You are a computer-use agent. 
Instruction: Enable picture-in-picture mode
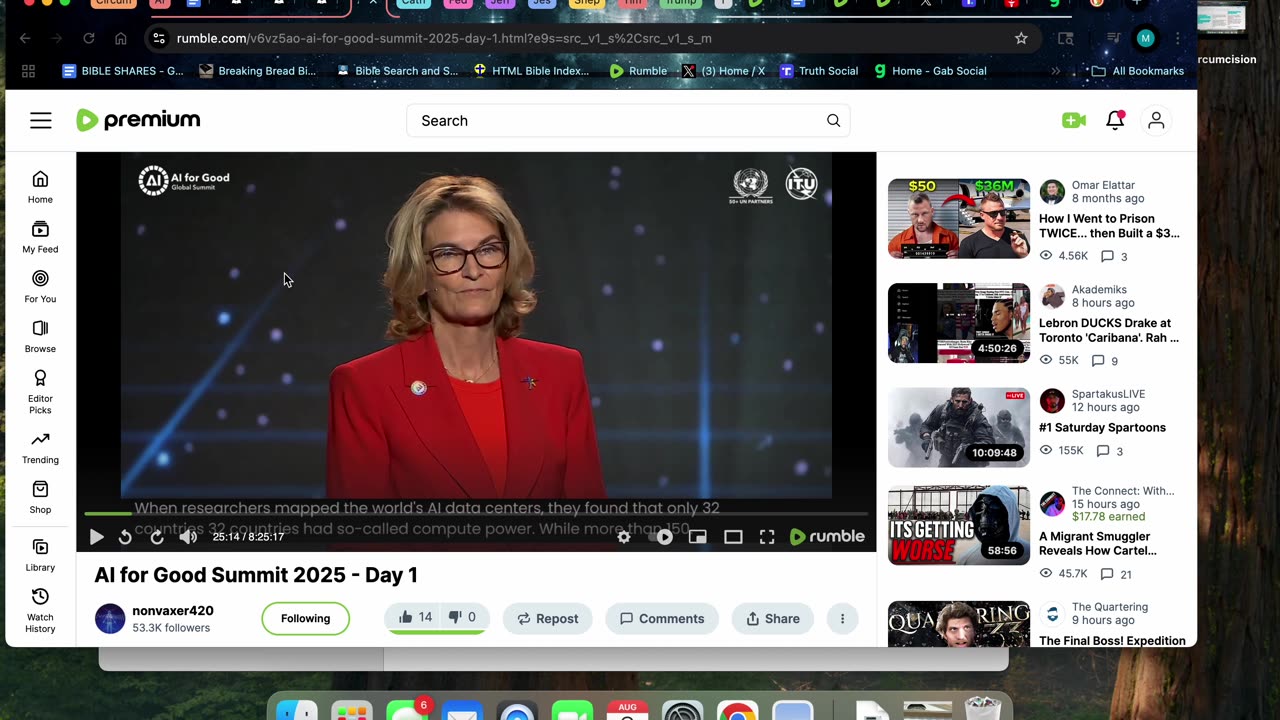[698, 537]
